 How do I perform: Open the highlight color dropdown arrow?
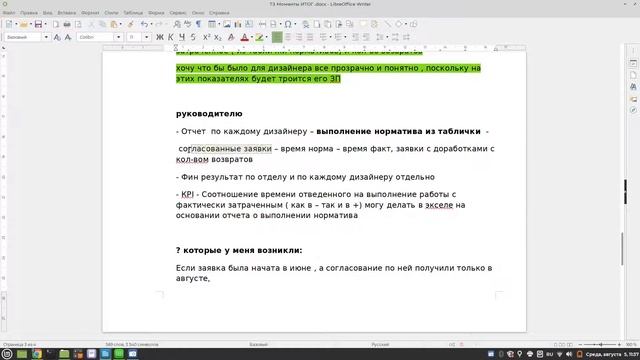point(267,37)
